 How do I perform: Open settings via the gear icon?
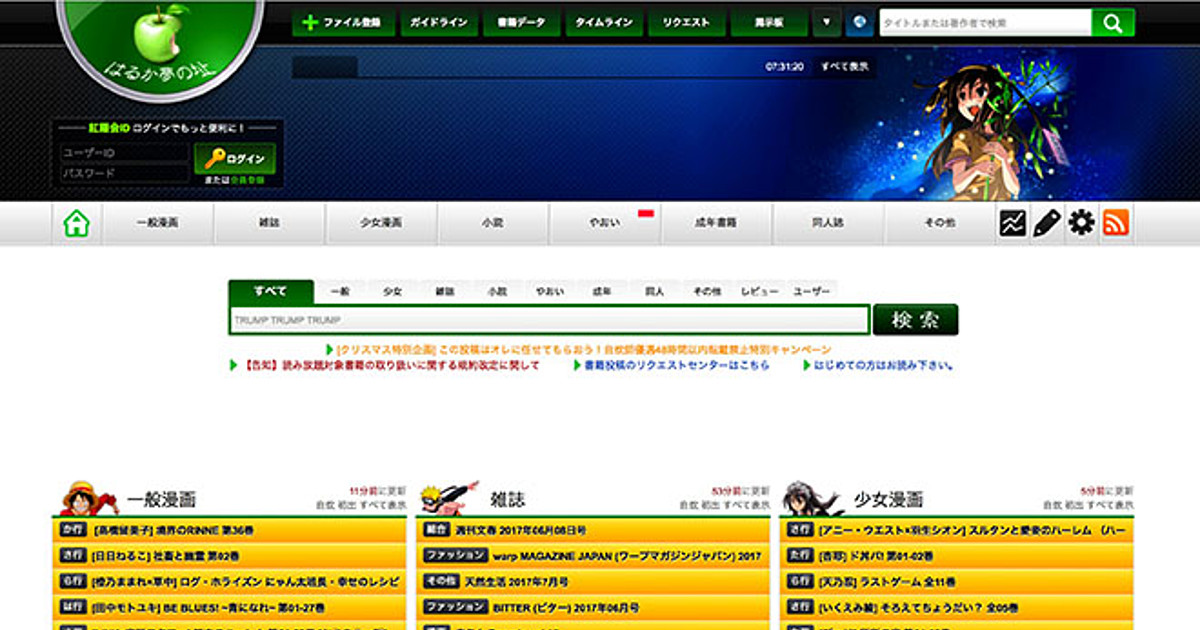1081,223
